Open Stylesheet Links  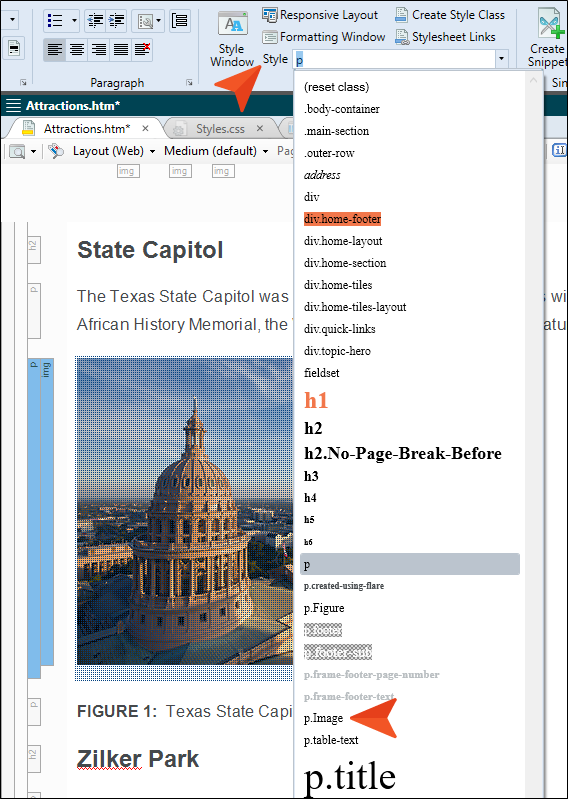click(446, 37)
